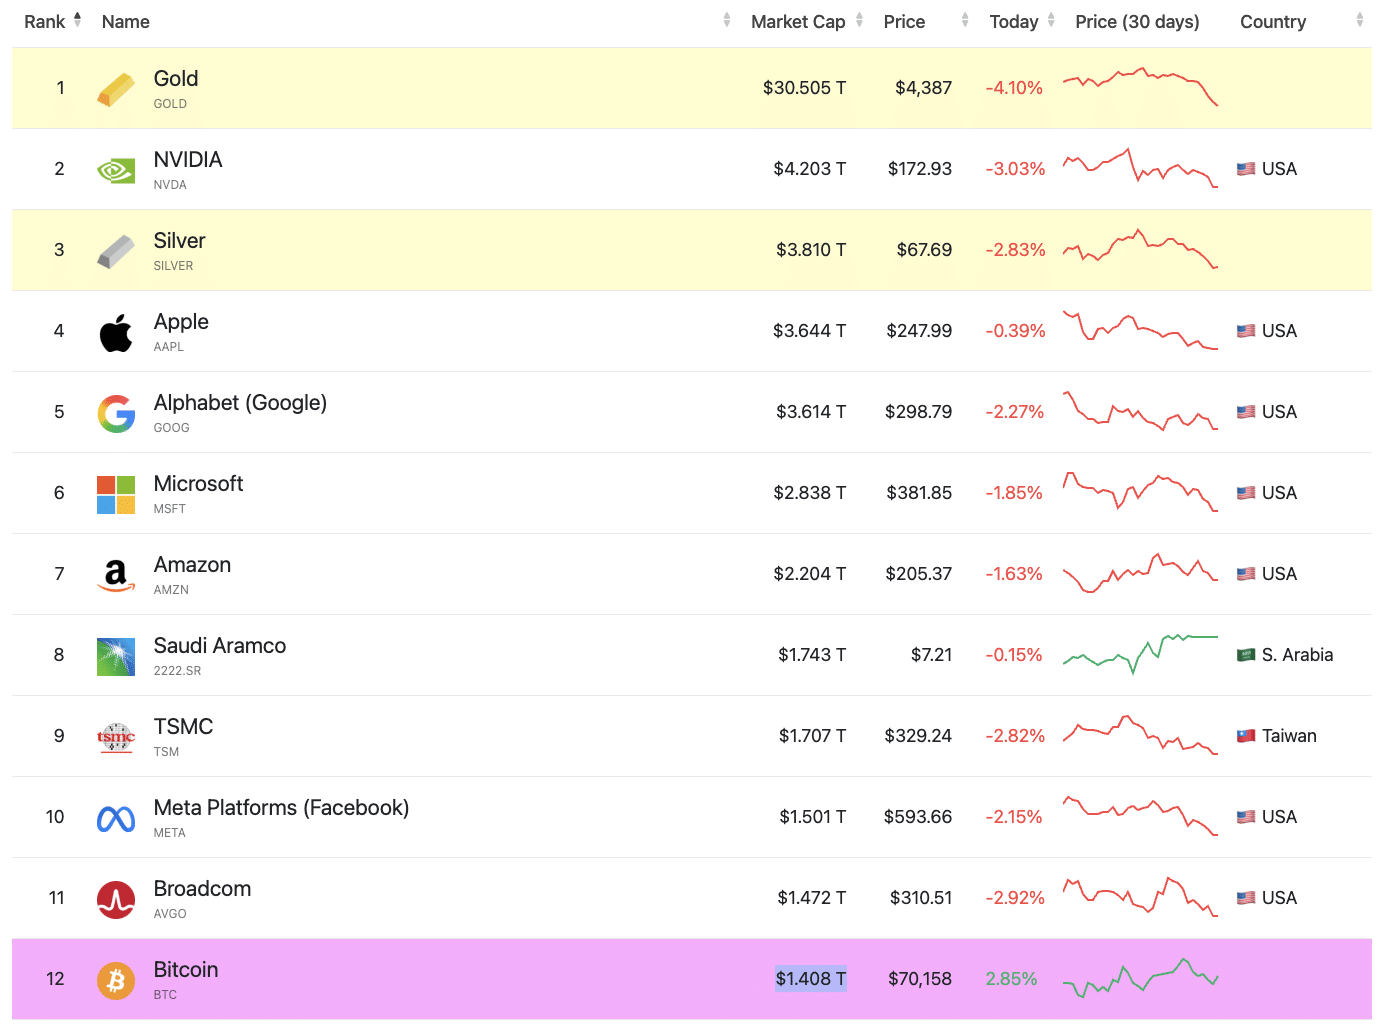
Task: Click the Taiwan flag next to TSMC
Action: [1246, 736]
